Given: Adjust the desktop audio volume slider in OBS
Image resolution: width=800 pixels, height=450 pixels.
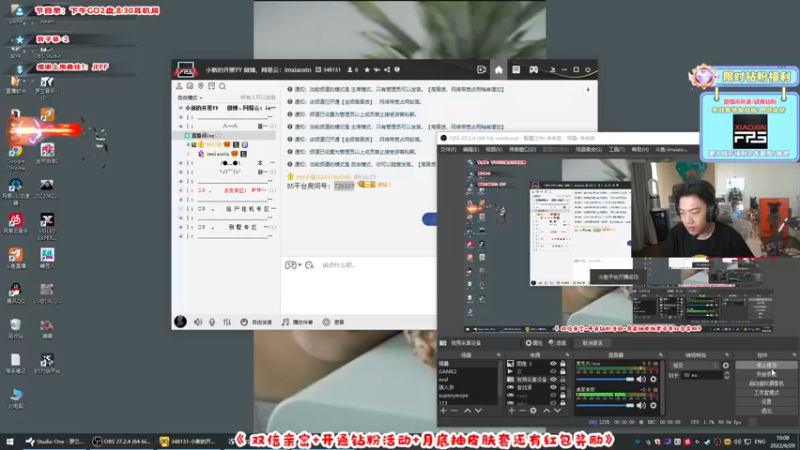Looking at the screenshot, I should coord(605,405).
